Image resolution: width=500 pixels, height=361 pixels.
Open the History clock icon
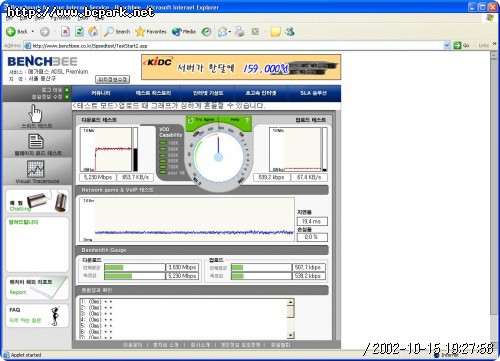206,32
